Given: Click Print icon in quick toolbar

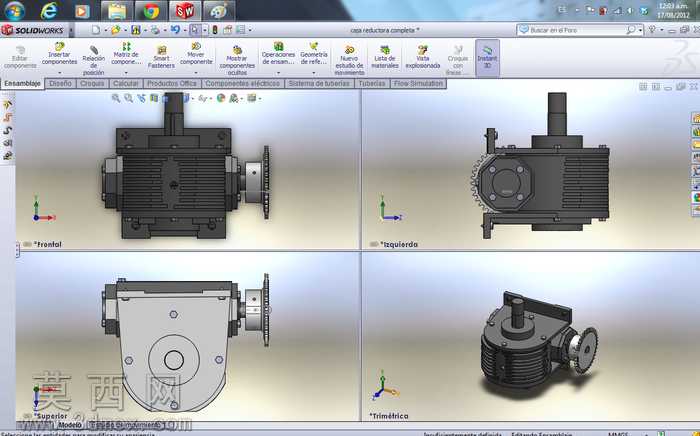Looking at the screenshot, I should (x=155, y=30).
